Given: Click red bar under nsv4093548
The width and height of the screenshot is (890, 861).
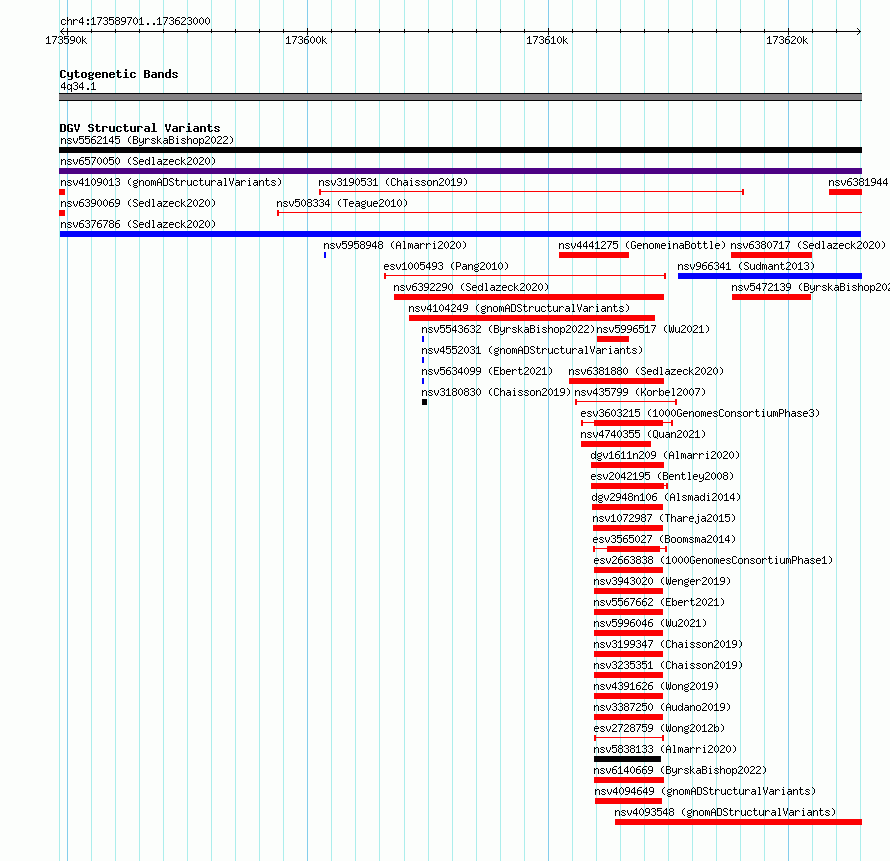Looking at the screenshot, I should (x=738, y=822).
